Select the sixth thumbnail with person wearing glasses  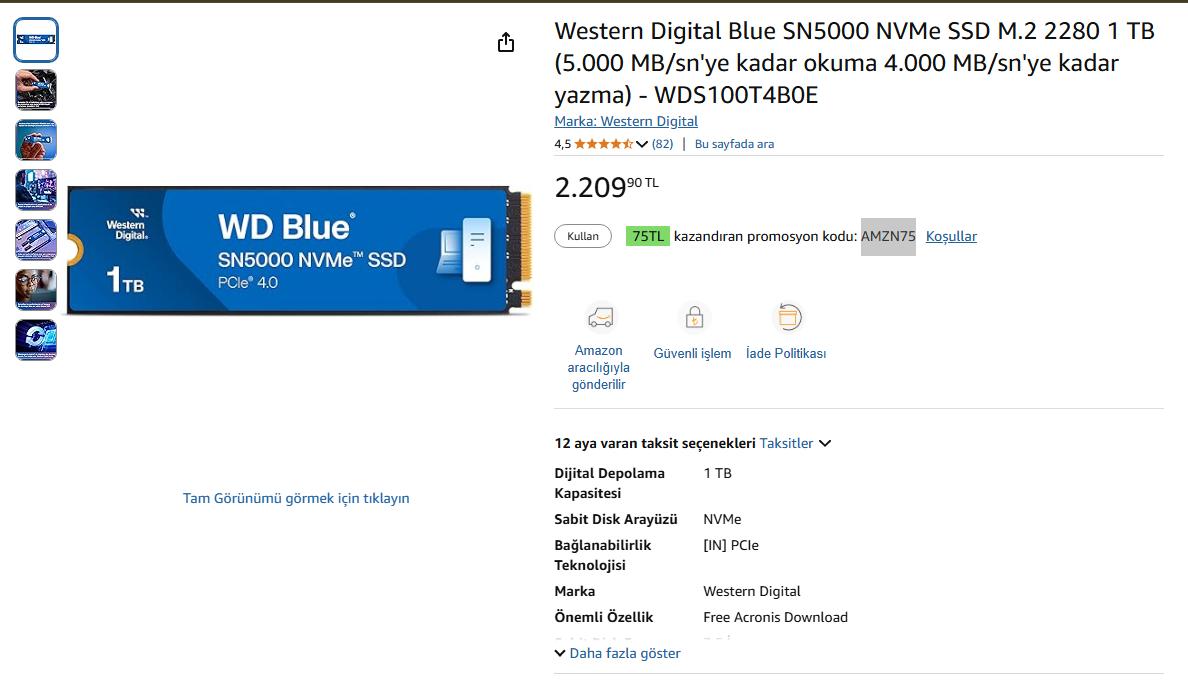[36, 290]
